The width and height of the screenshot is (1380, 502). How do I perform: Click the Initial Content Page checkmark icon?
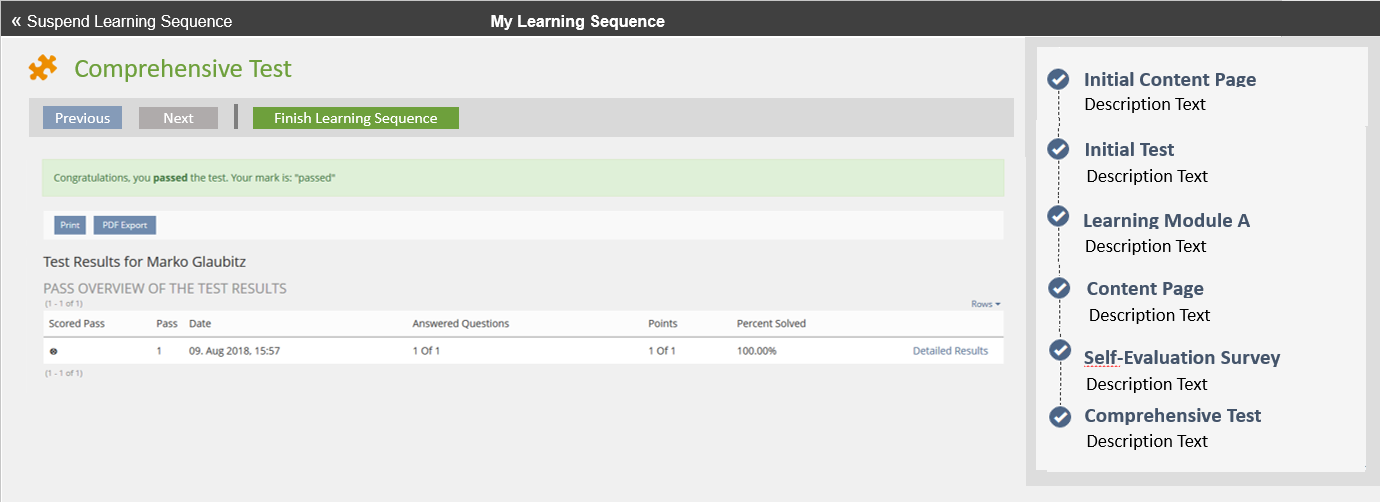[1058, 80]
